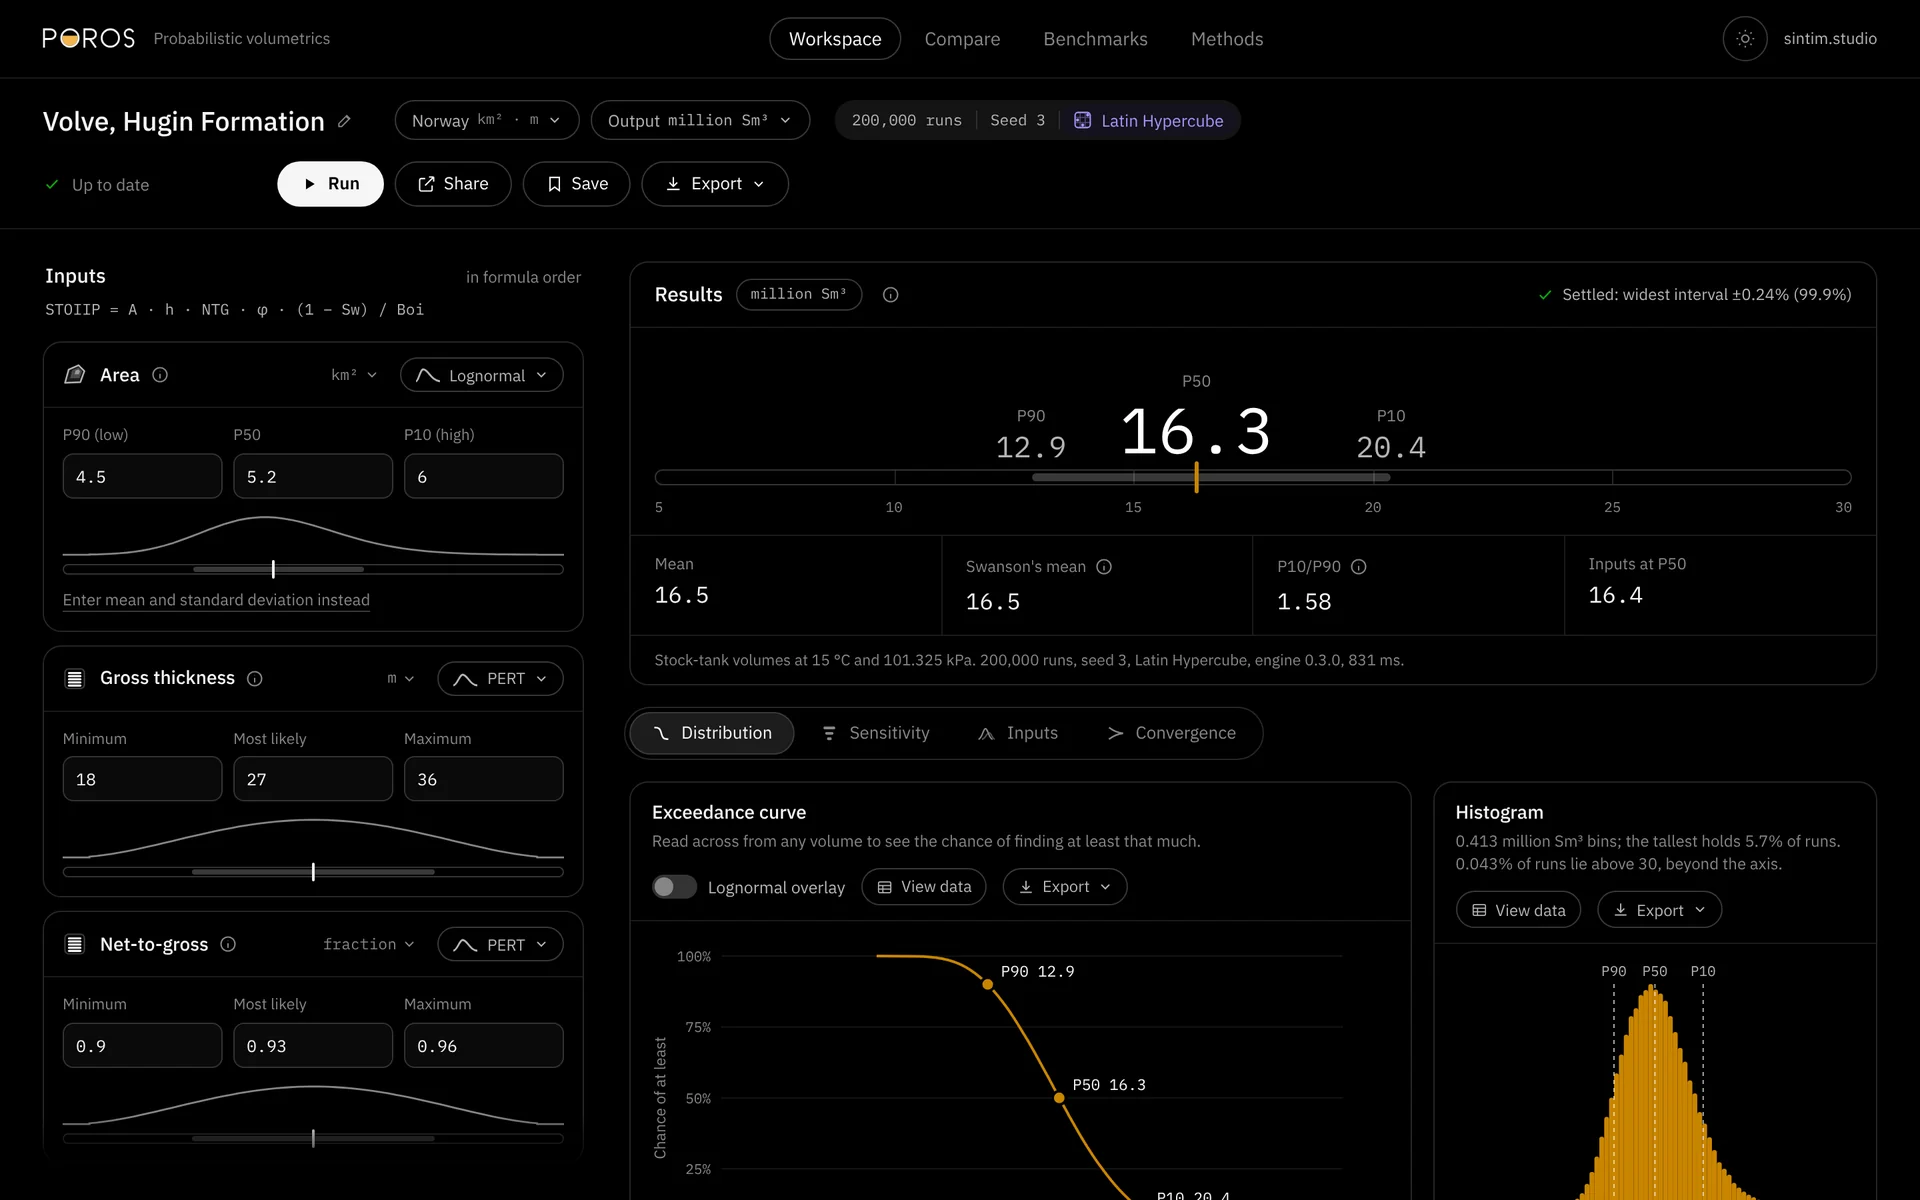Click the Save button

click(577, 184)
